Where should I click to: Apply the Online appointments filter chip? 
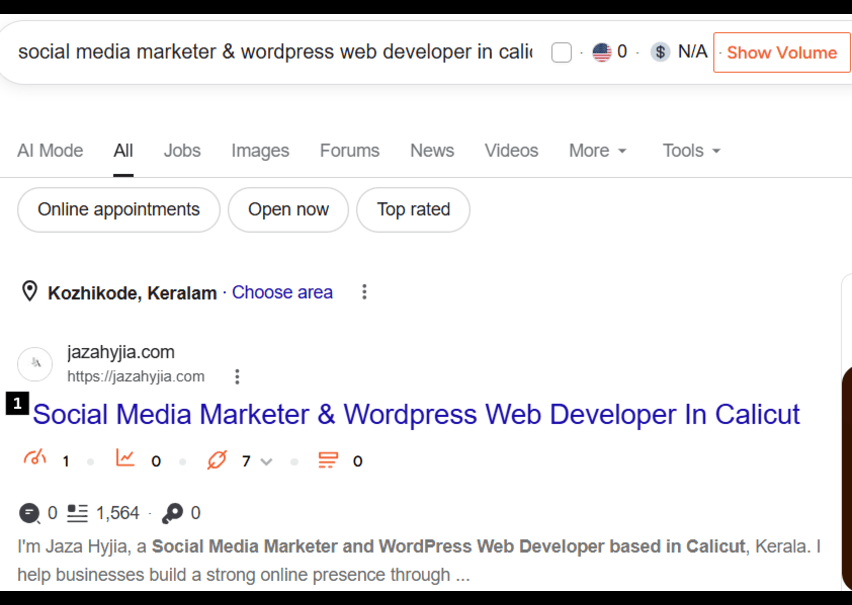coord(118,210)
